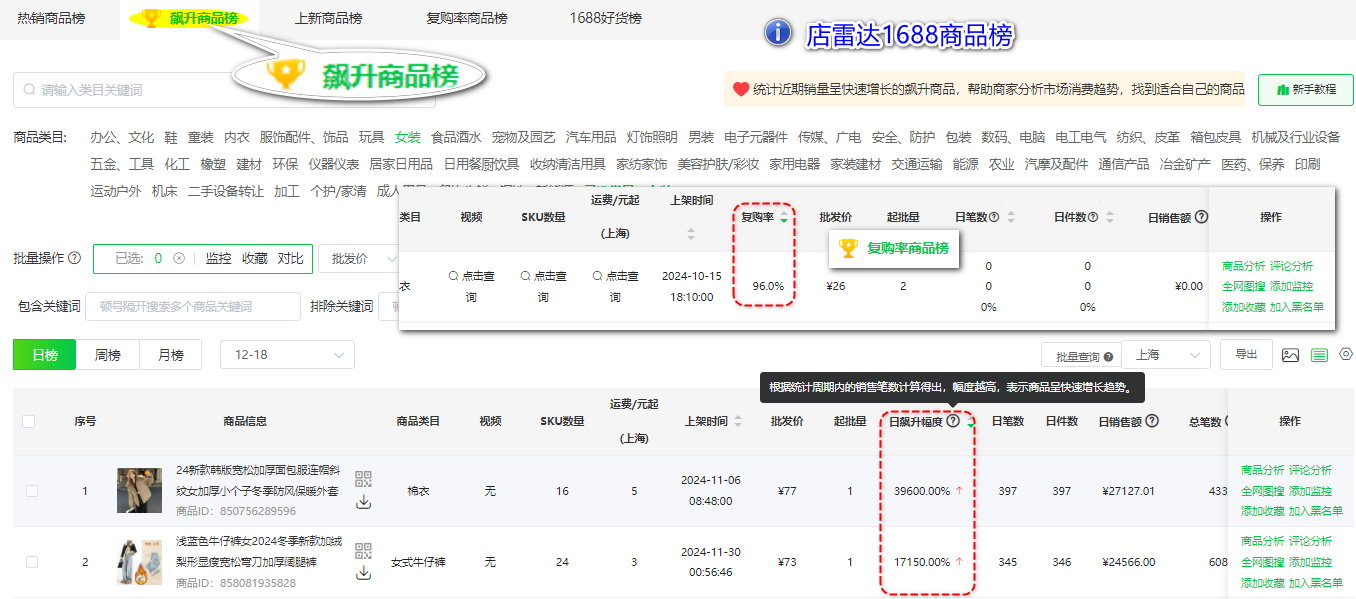This screenshot has height=599, width=1356.
Task: Select the green list view icon
Action: pyautogui.click(x=1319, y=355)
